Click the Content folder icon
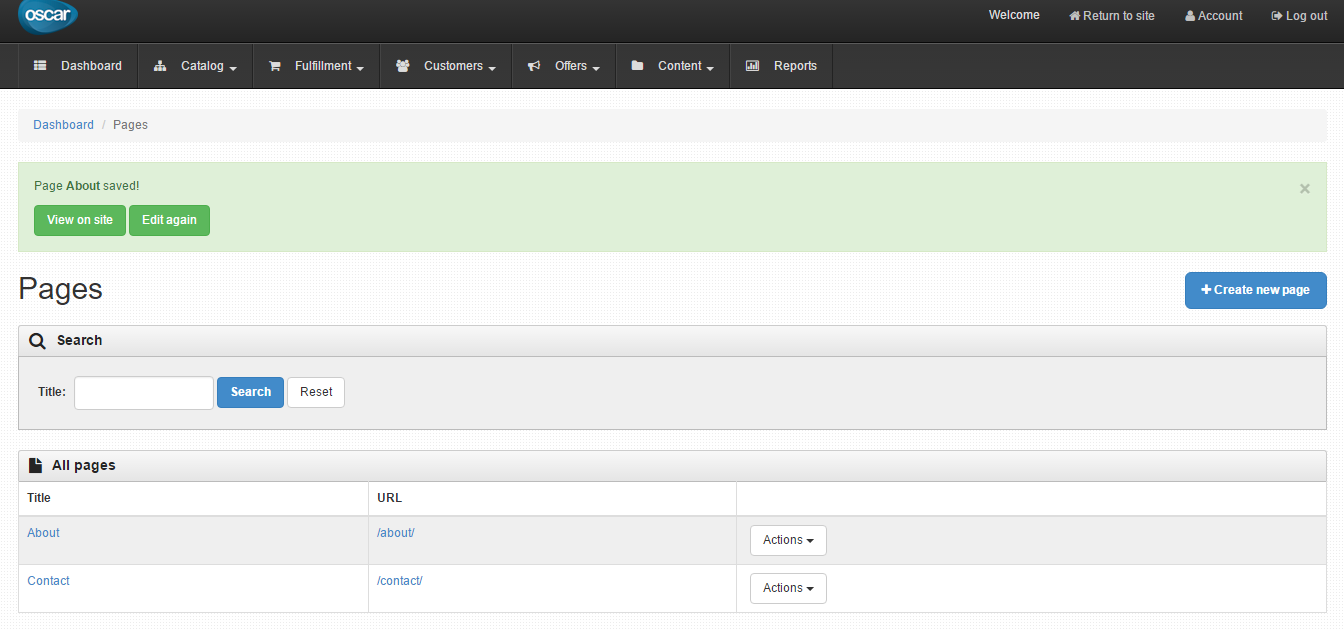This screenshot has width=1344, height=631. pos(637,66)
